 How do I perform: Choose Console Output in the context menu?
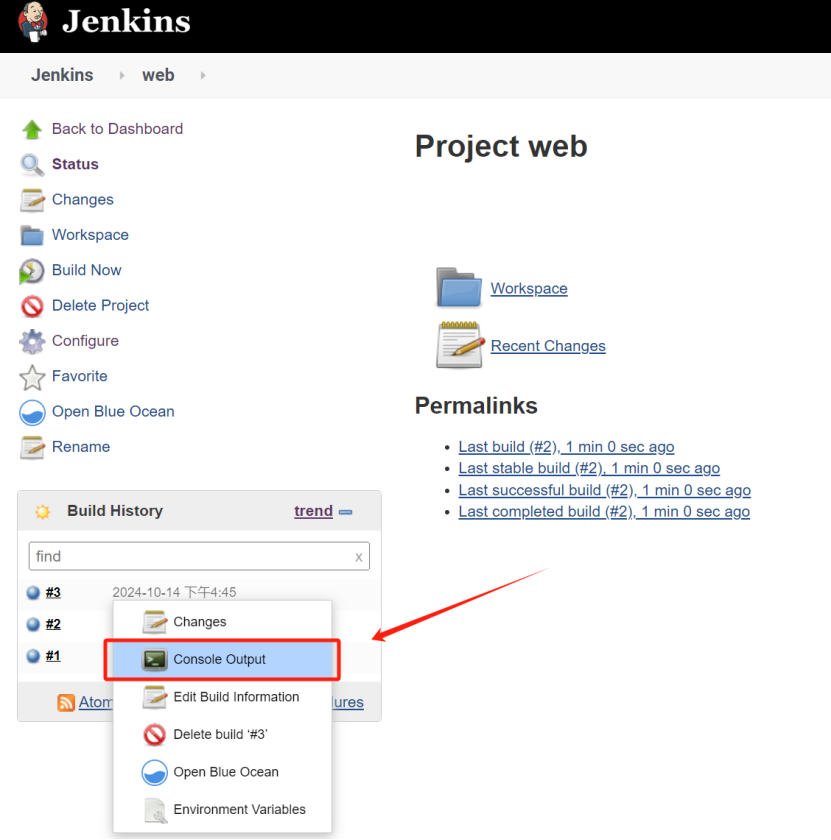[222, 659]
